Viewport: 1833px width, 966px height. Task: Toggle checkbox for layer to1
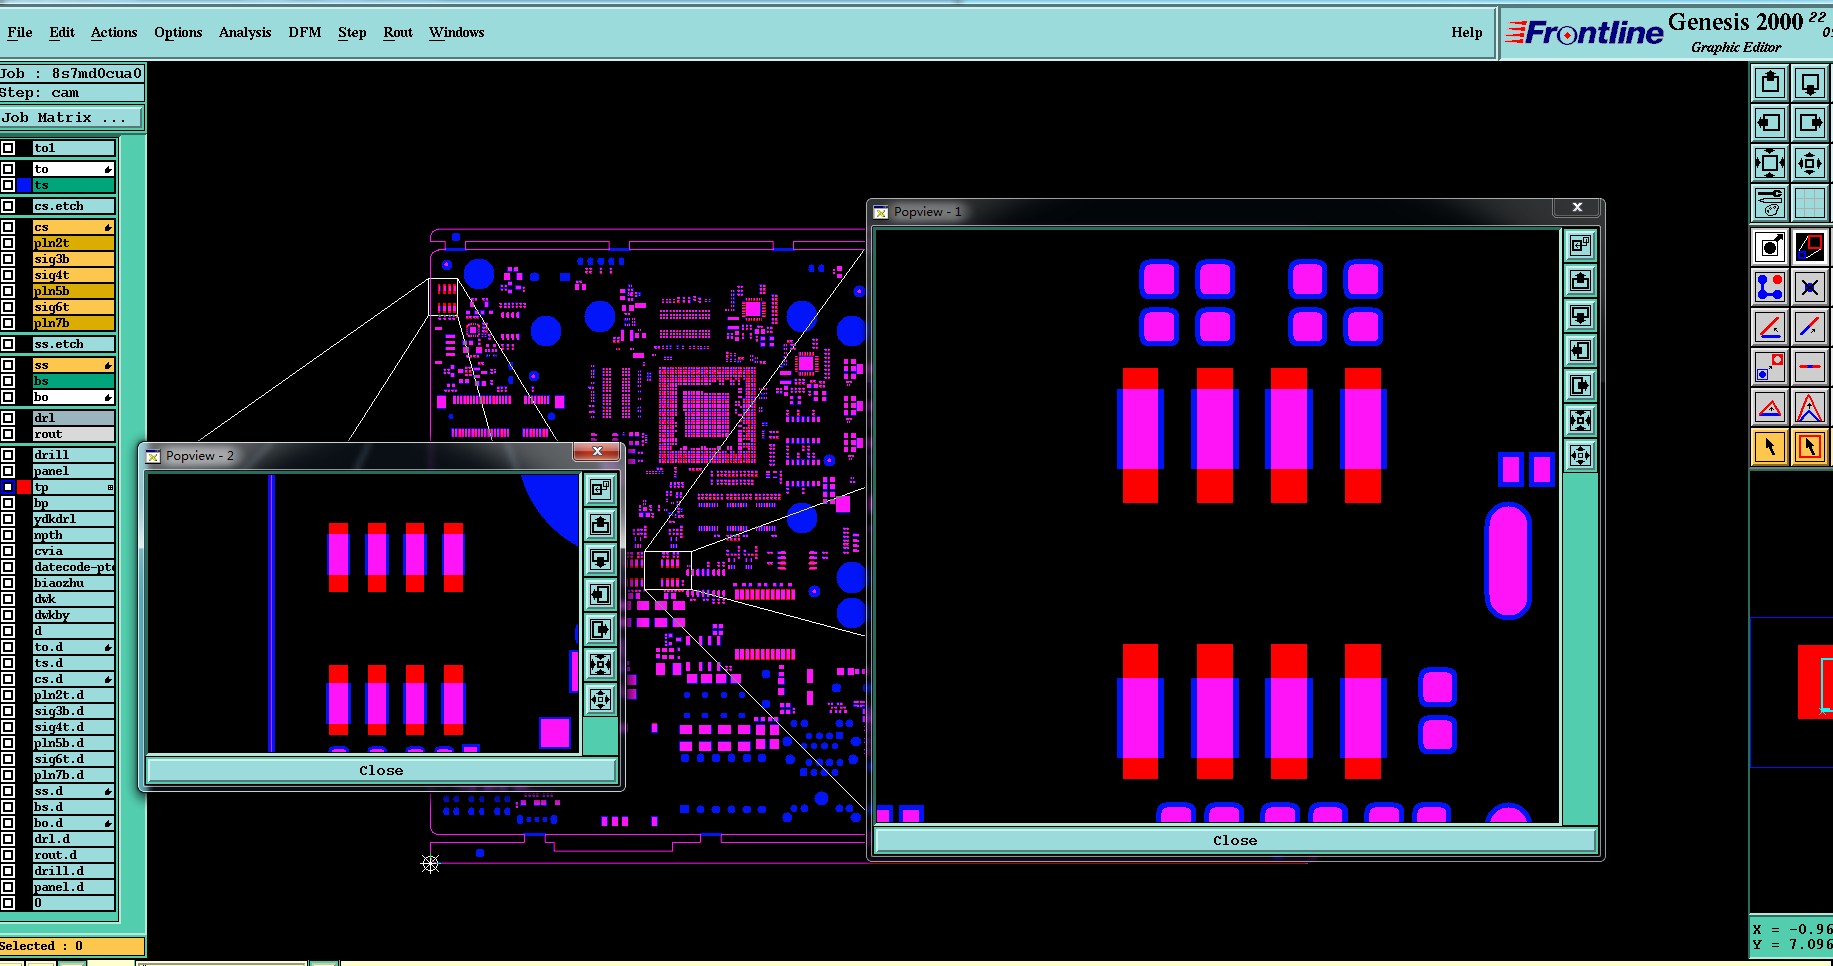(x=8, y=148)
